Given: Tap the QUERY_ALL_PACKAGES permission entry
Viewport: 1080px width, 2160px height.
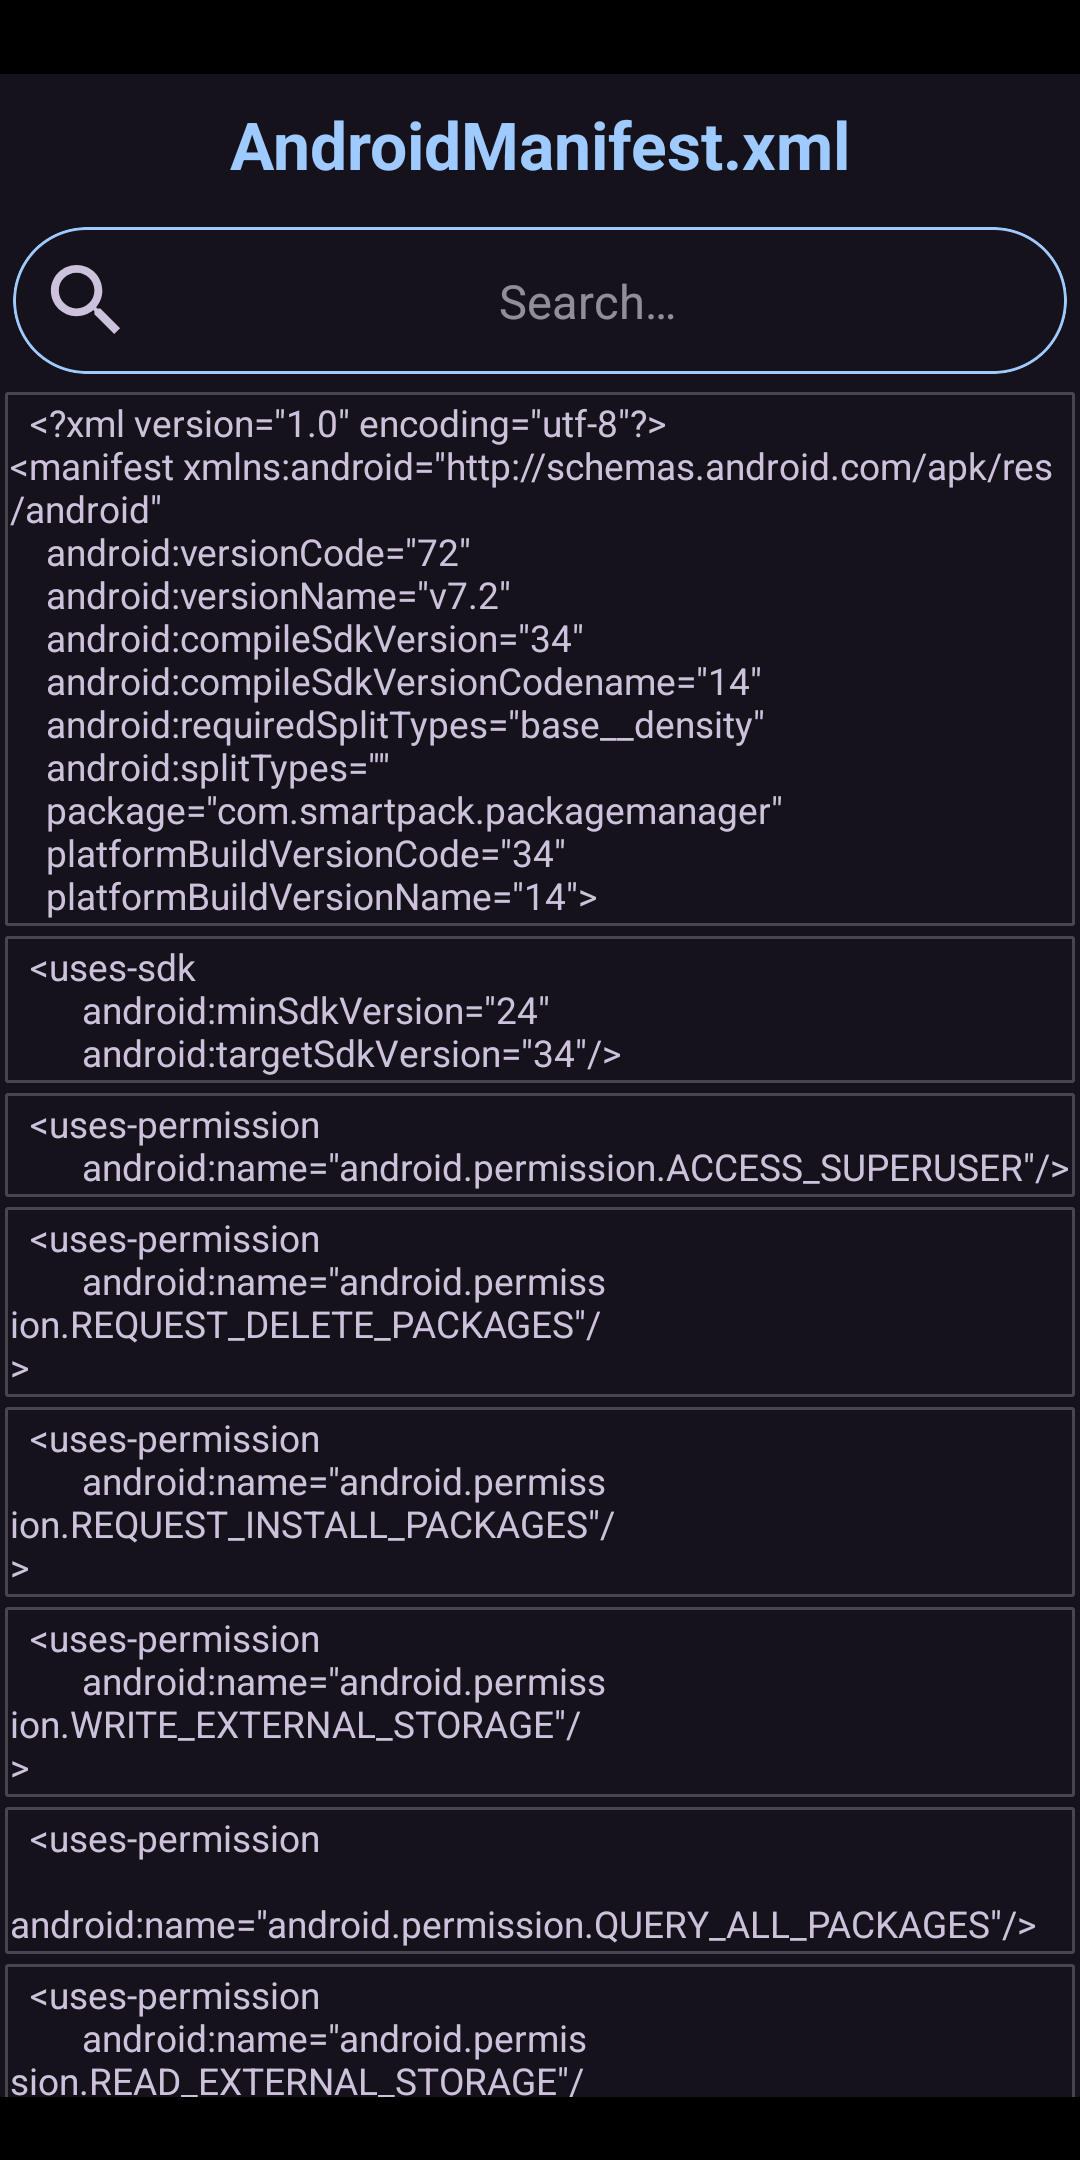Looking at the screenshot, I should click(540, 1882).
